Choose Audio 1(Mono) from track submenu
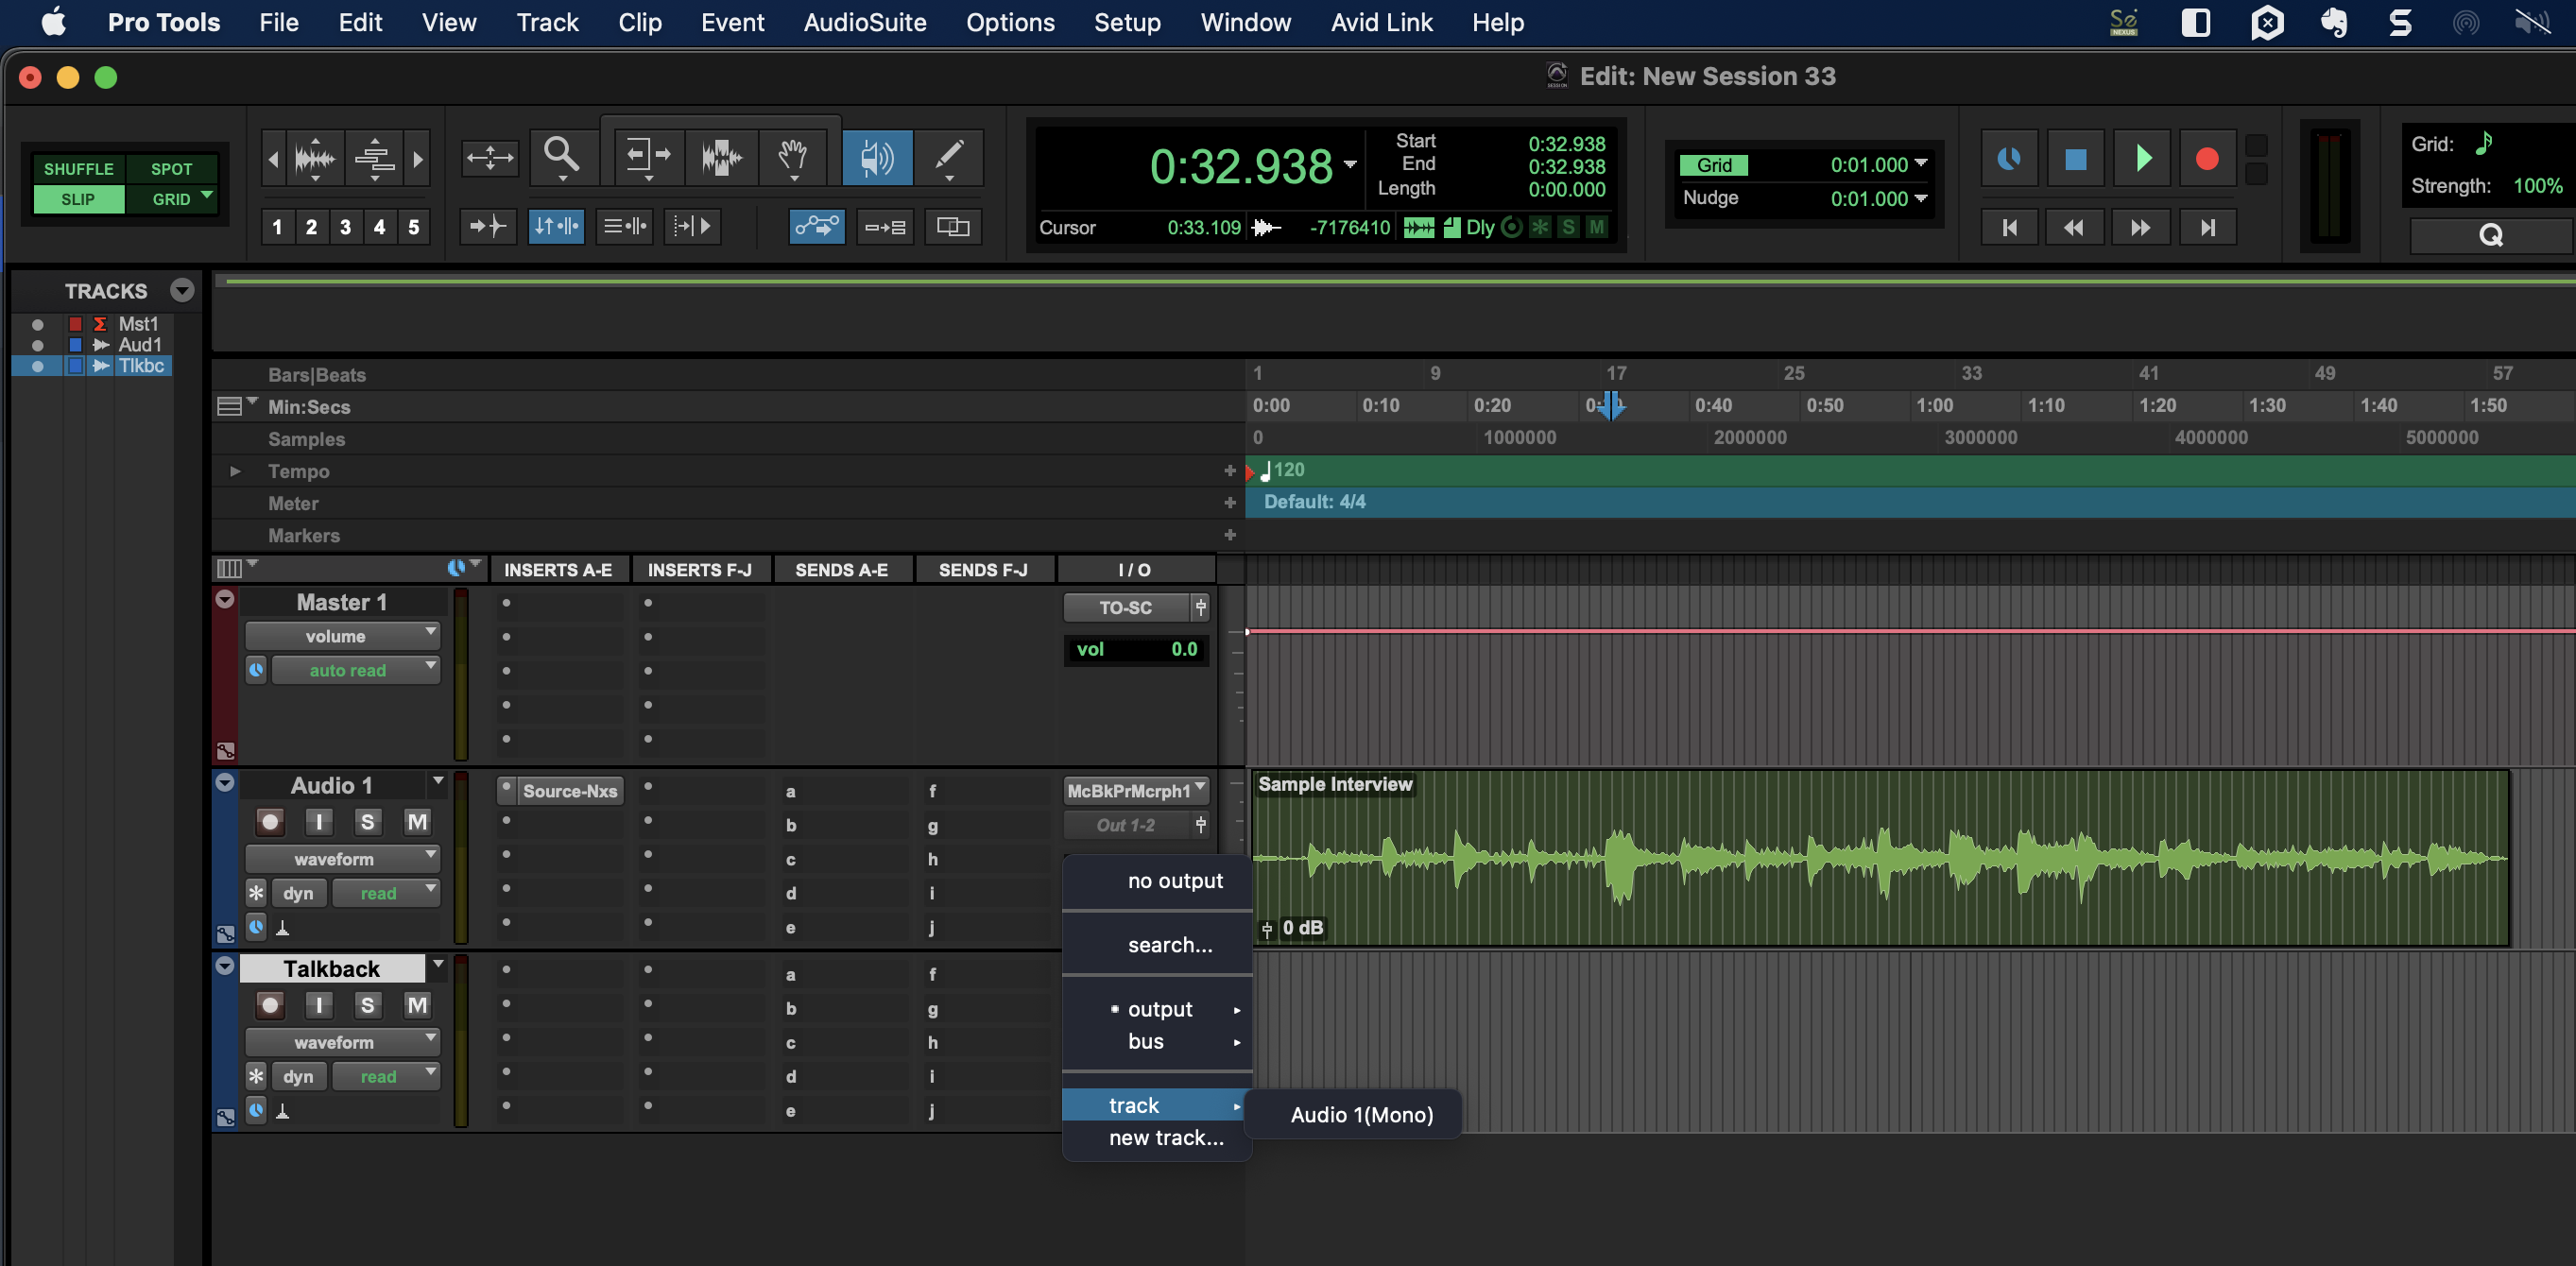 (1361, 1114)
